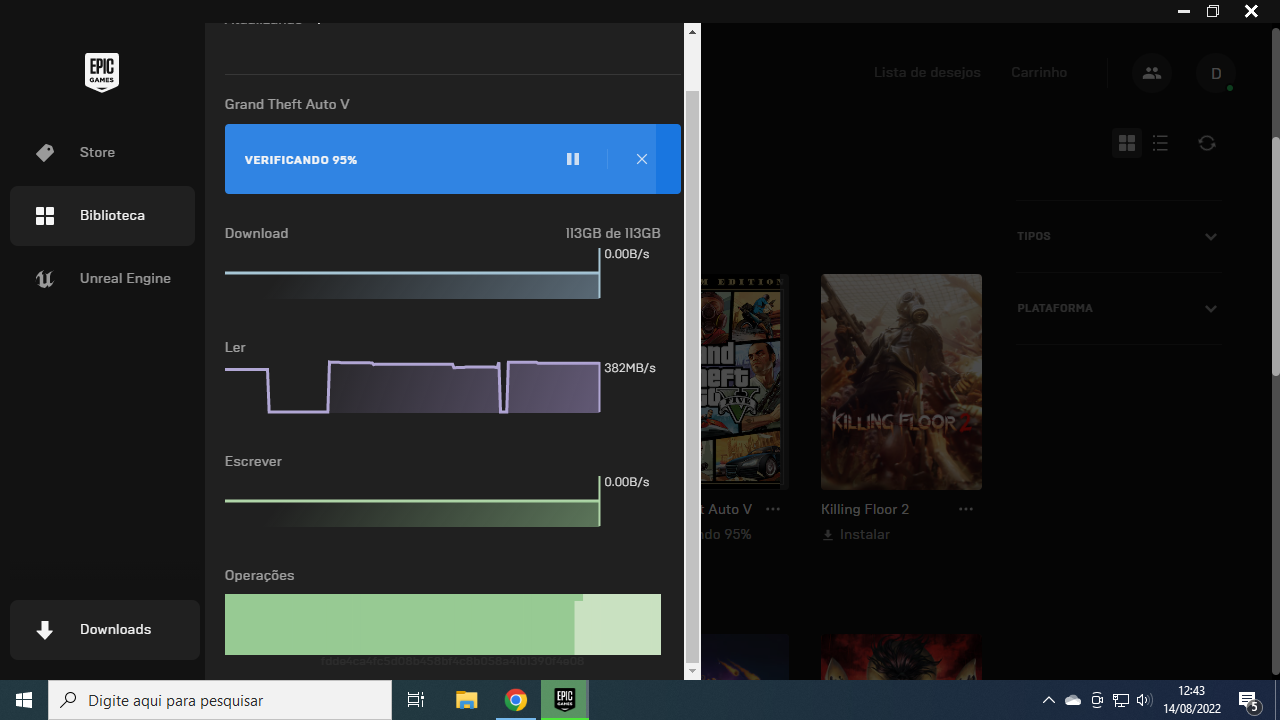
Task: Open the Killing Floor 2 cover thumbnail
Action: tap(901, 382)
